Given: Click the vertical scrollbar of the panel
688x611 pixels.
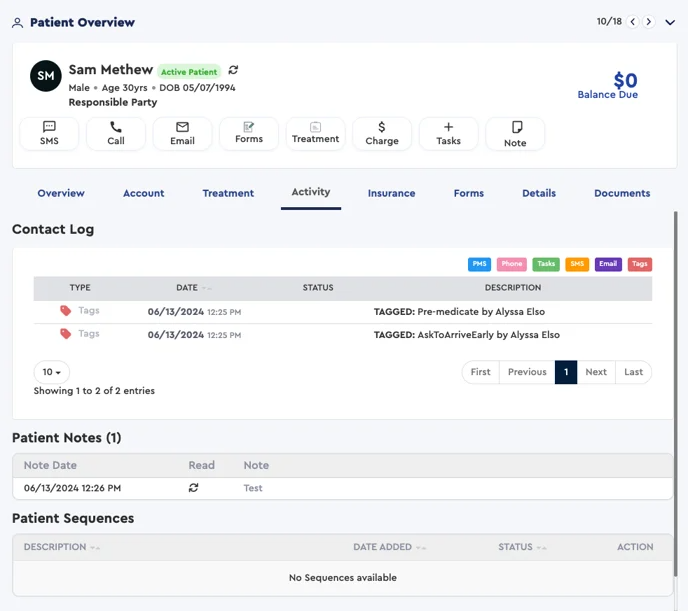Looking at the screenshot, I should (x=675, y=395).
